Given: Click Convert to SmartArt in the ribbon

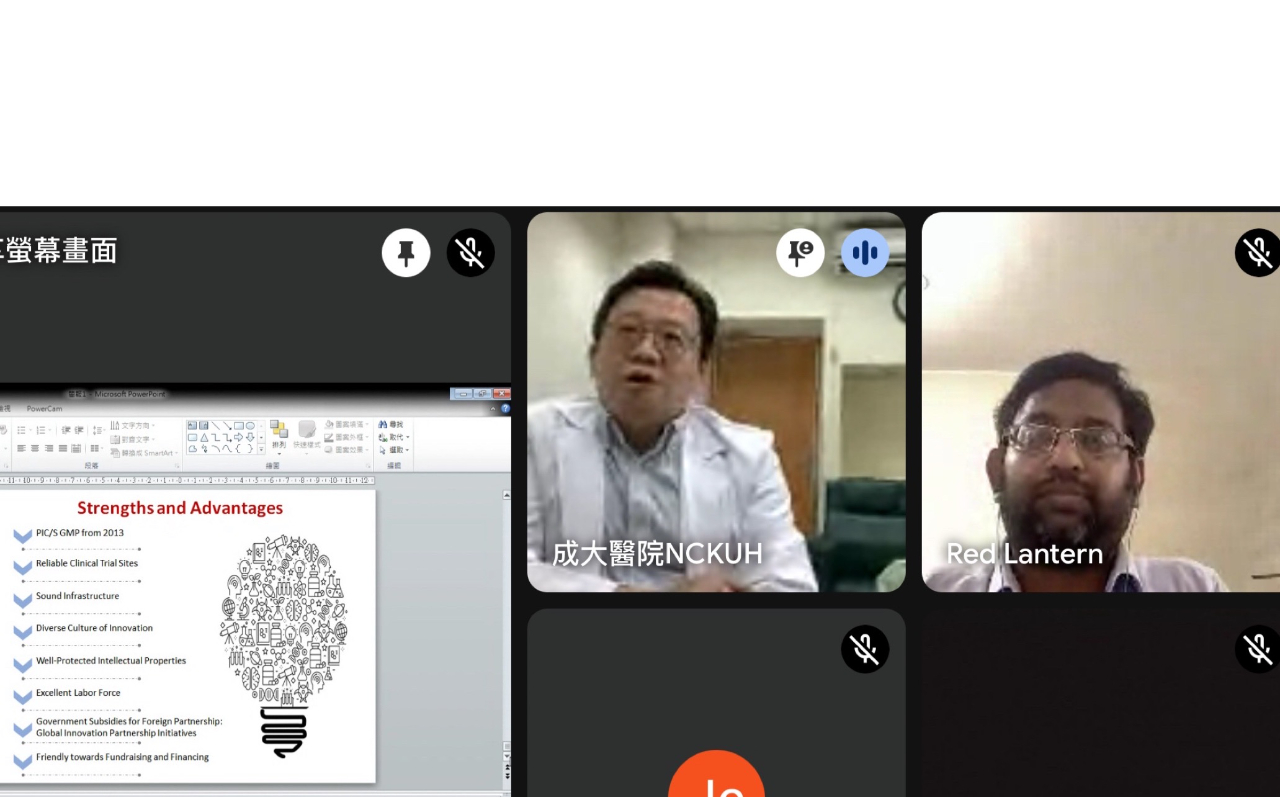Looking at the screenshot, I should 145,453.
